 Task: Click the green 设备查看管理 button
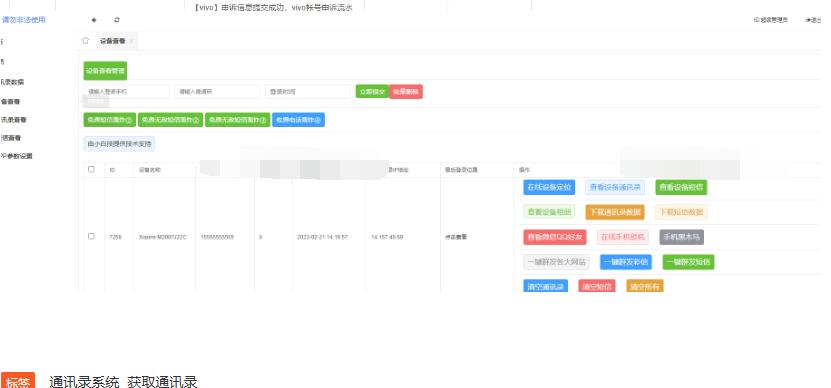(105, 70)
